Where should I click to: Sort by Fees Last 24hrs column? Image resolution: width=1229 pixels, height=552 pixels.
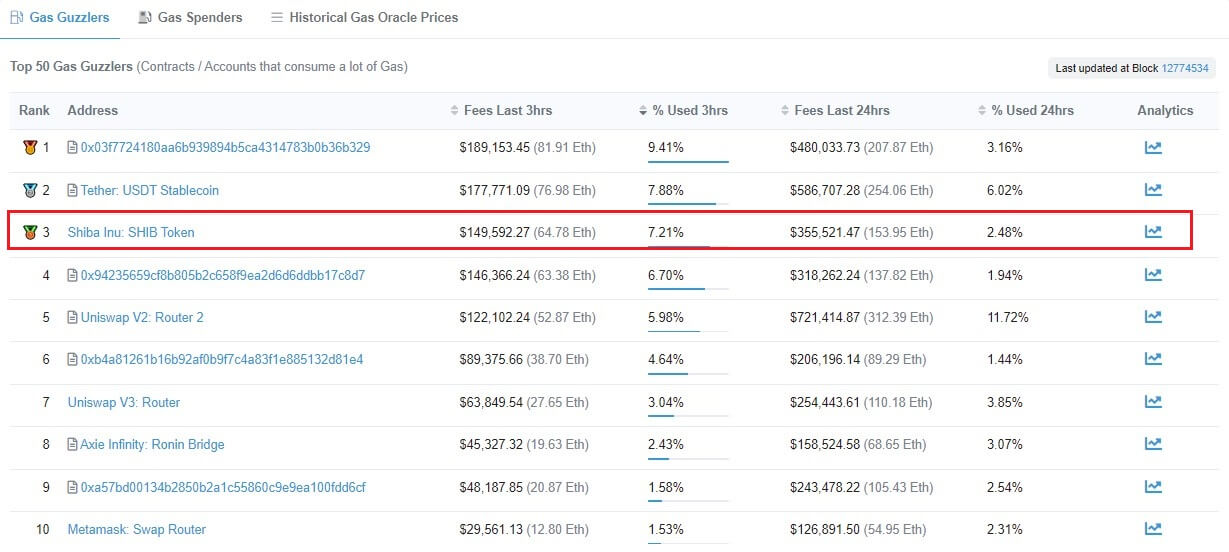(x=836, y=110)
